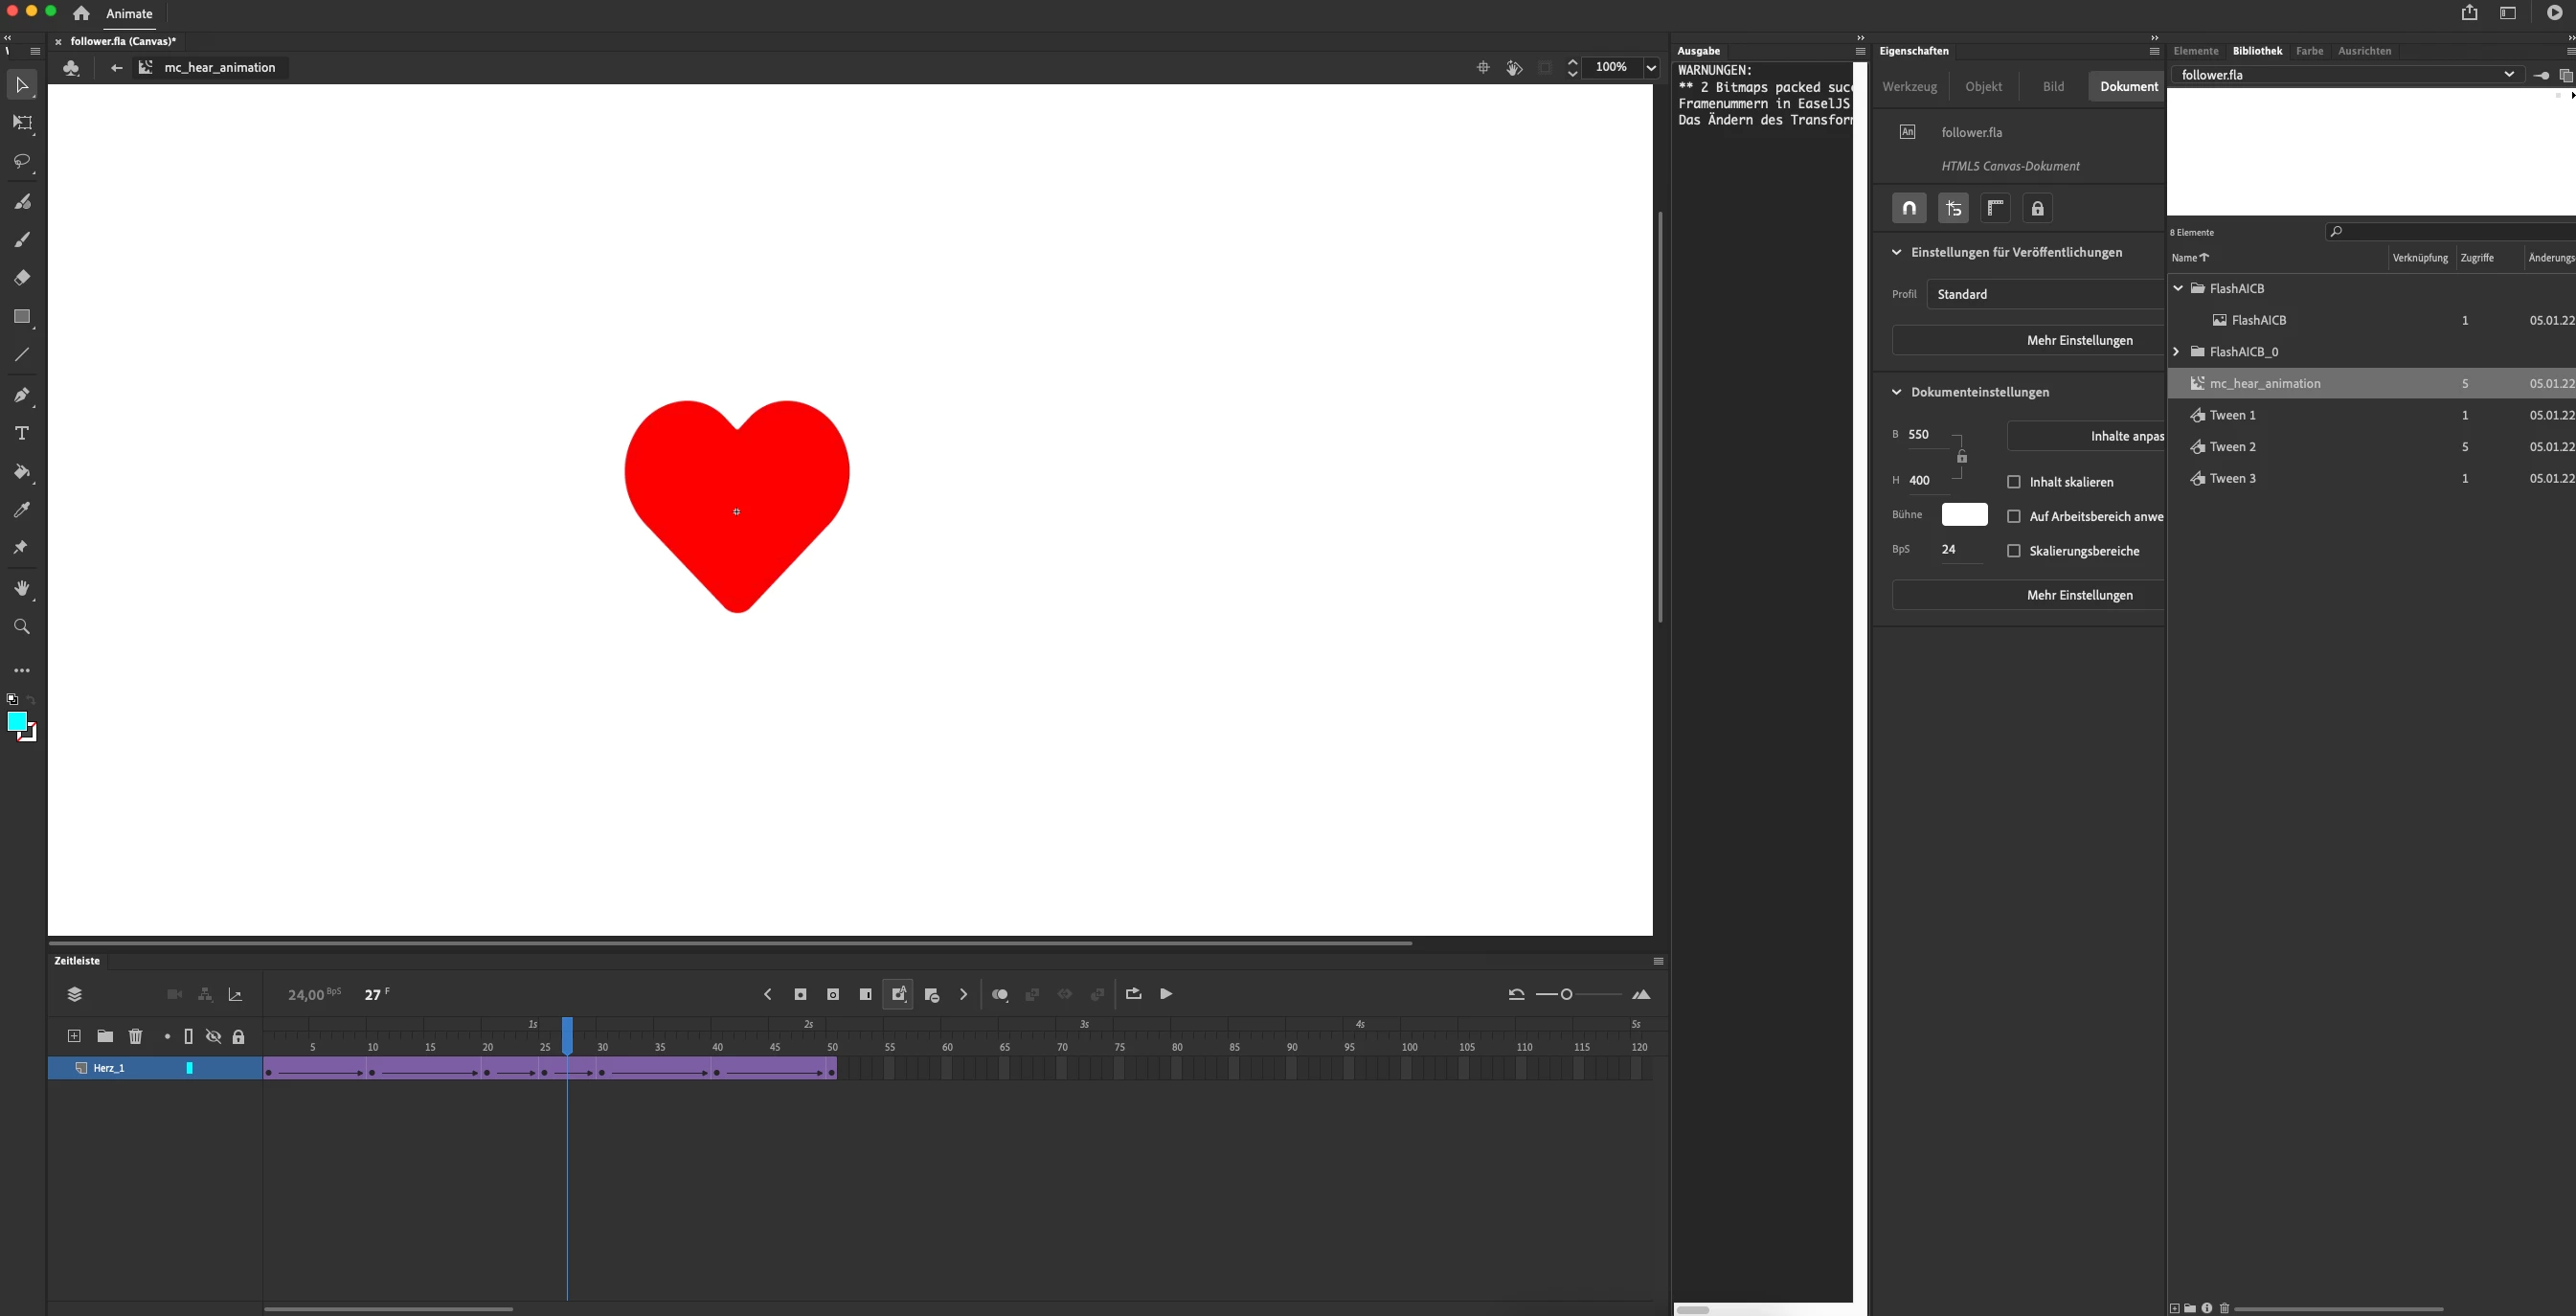Switch to the Objekt properties tab
This screenshot has height=1316, width=2576.
pyautogui.click(x=1983, y=87)
